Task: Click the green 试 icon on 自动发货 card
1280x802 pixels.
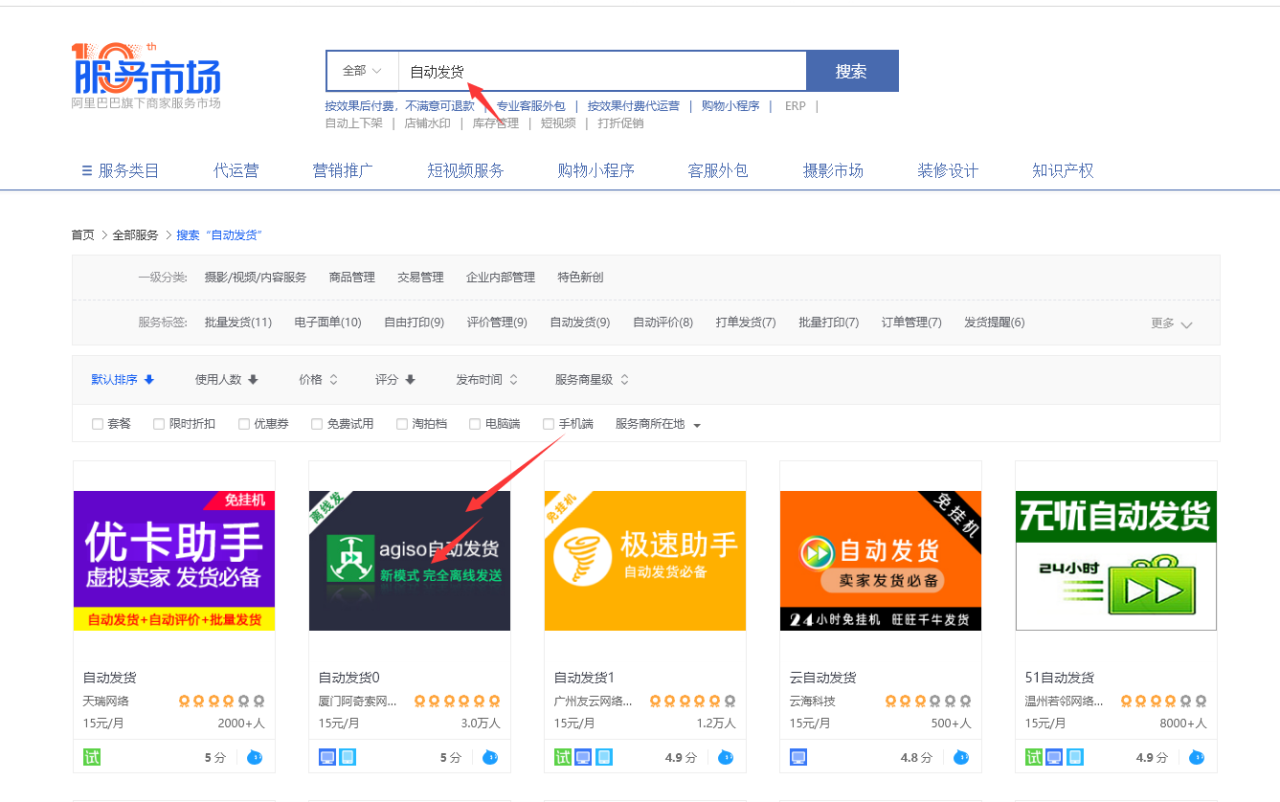Action: 92,757
